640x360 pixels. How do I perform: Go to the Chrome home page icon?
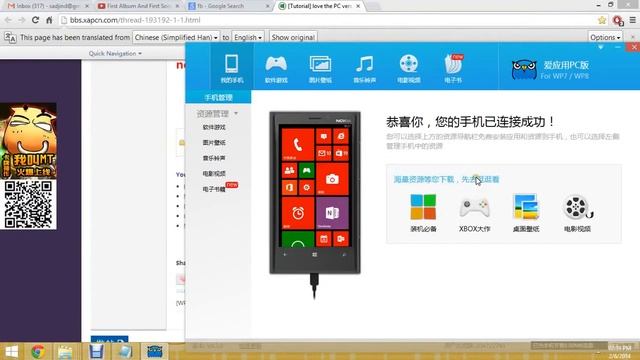point(49,20)
